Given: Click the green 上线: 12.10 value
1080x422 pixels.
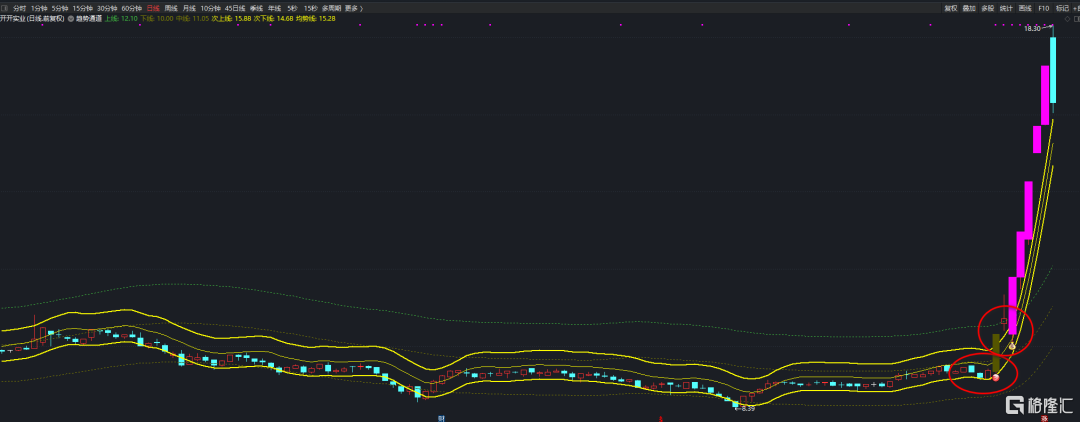Looking at the screenshot, I should coord(121,19).
